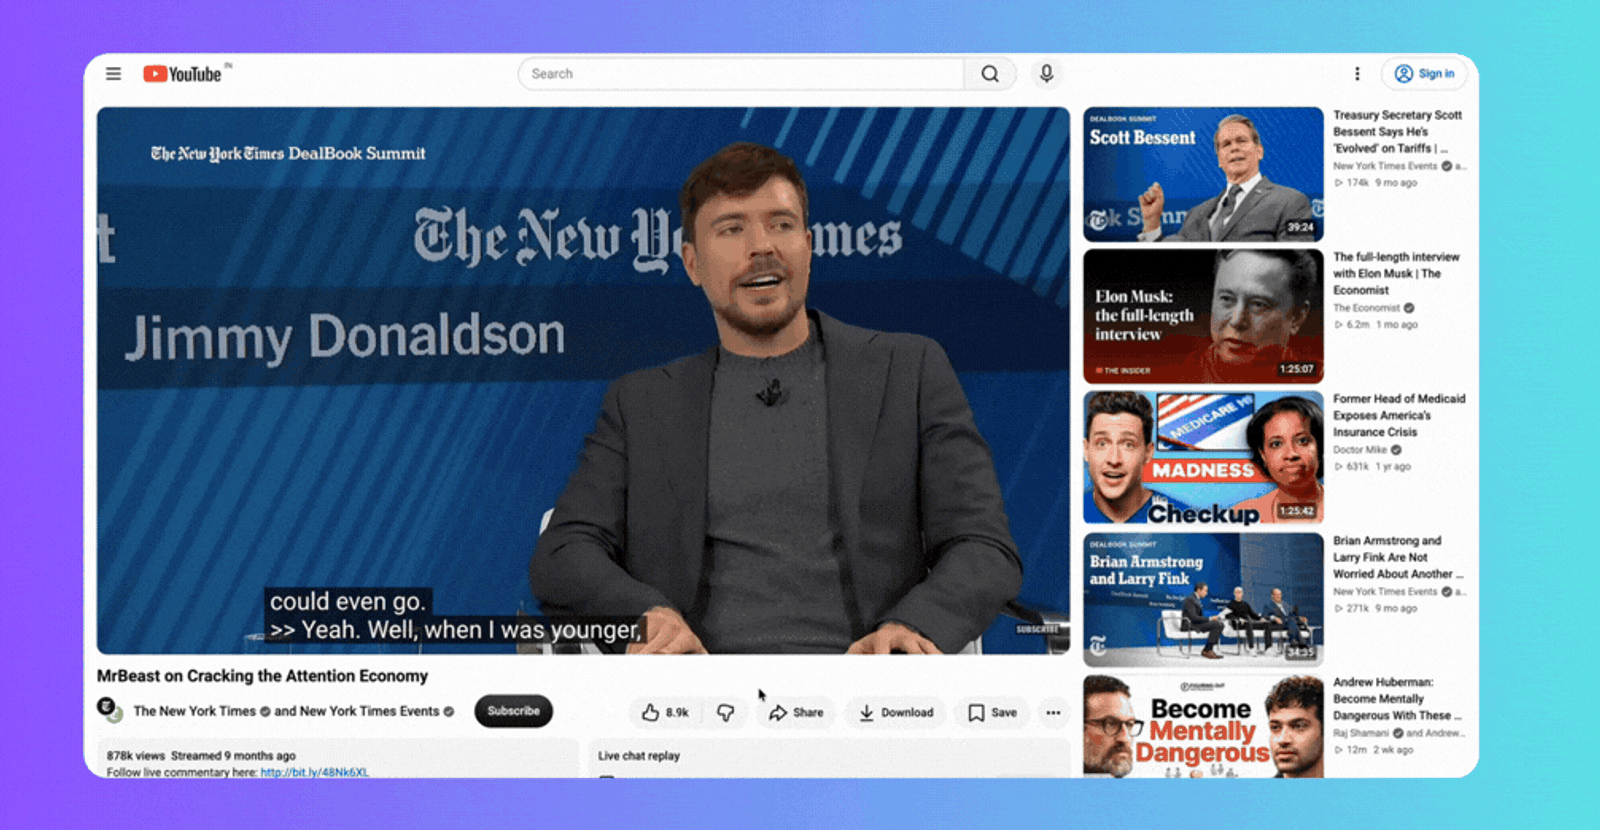Open 'Former Head of Medicaid' video title

[x=1398, y=416]
